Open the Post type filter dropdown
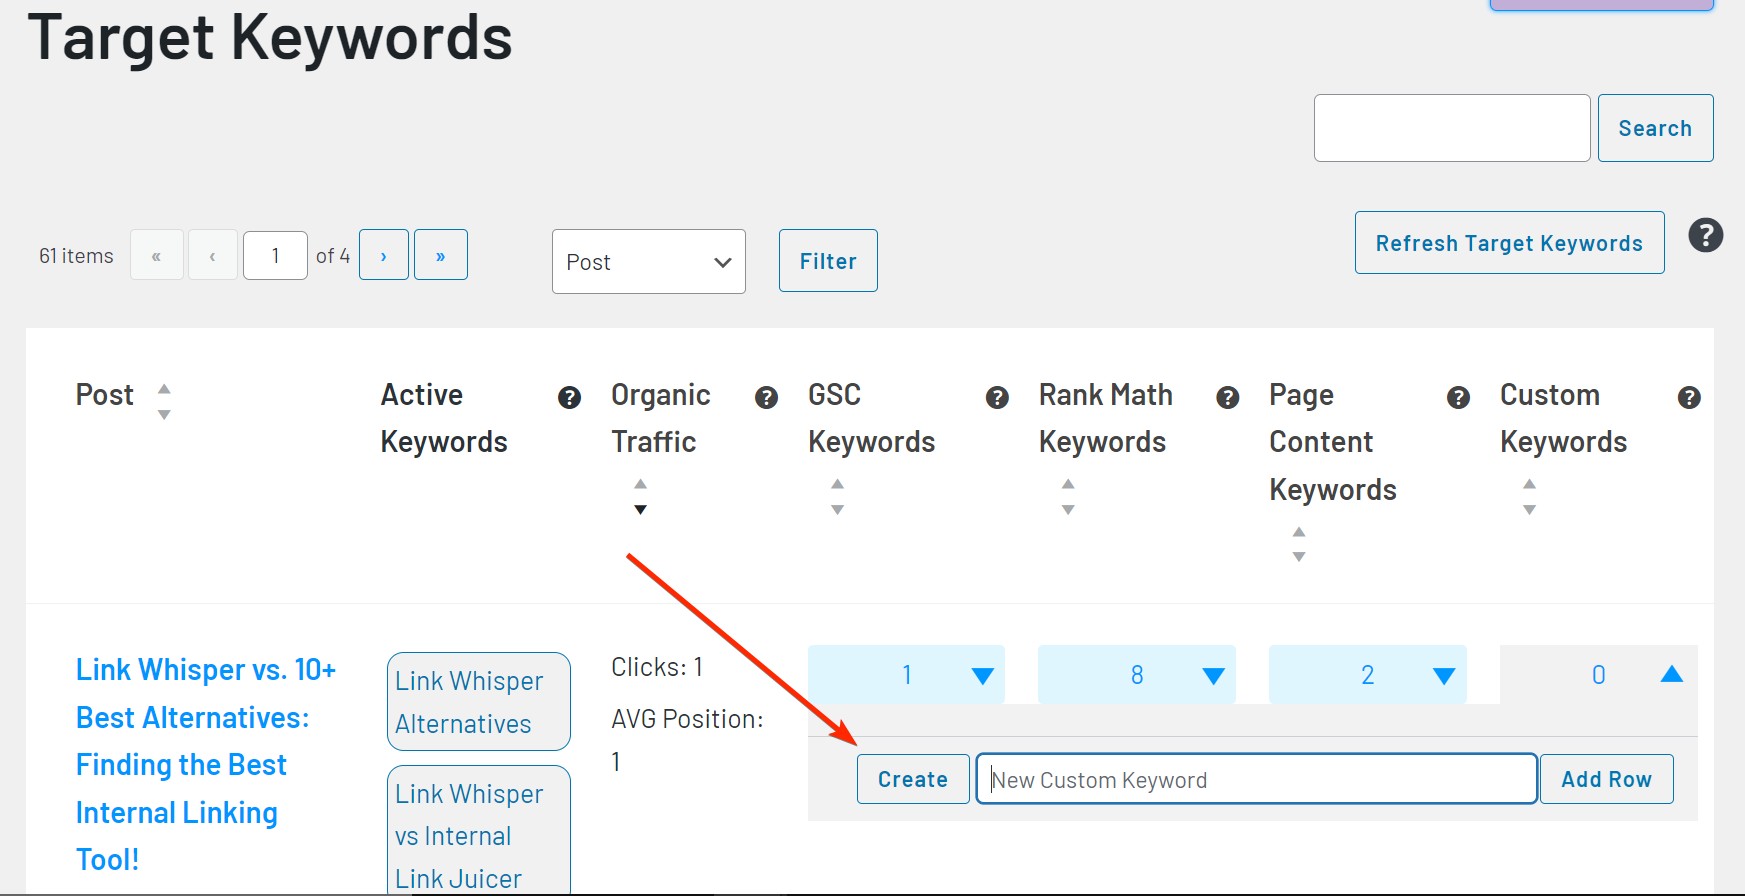 tap(648, 261)
